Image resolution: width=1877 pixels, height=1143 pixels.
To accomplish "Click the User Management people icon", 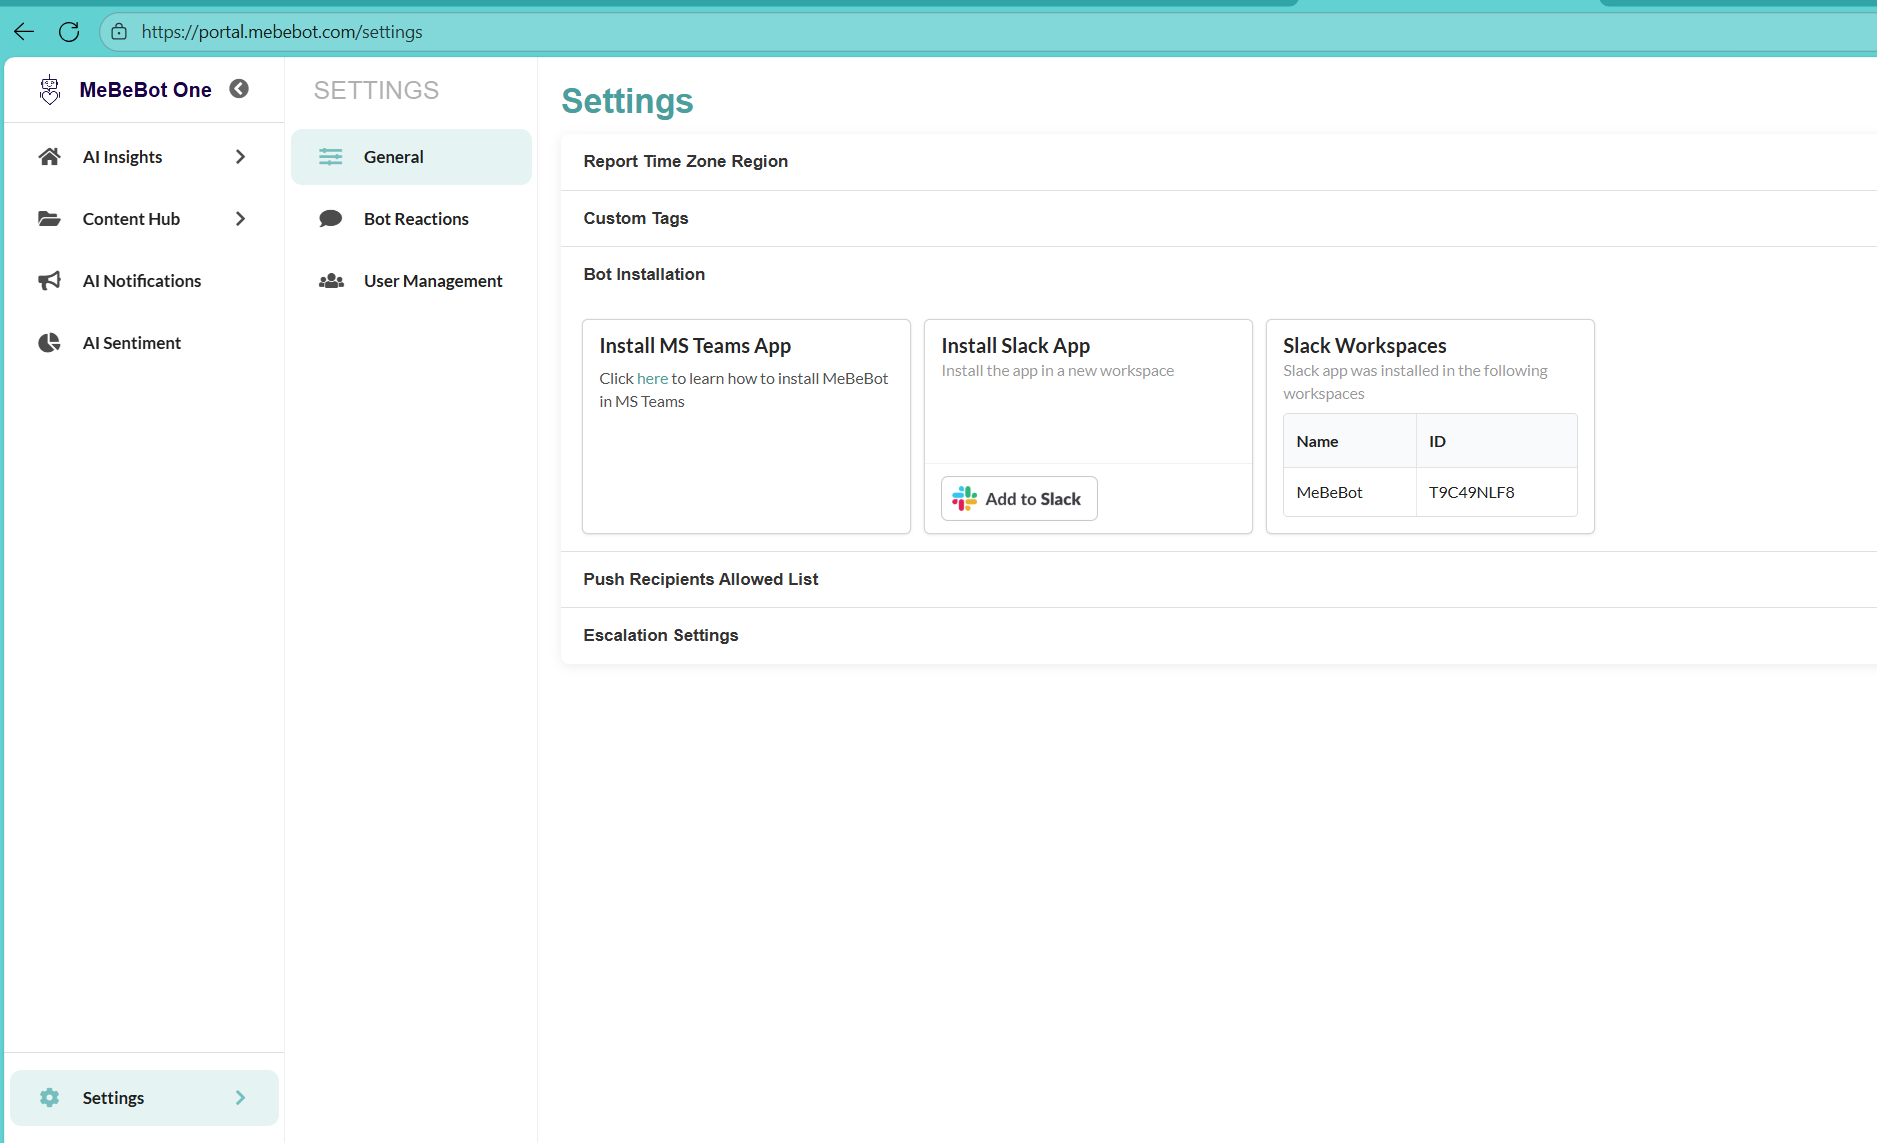I will click(331, 281).
